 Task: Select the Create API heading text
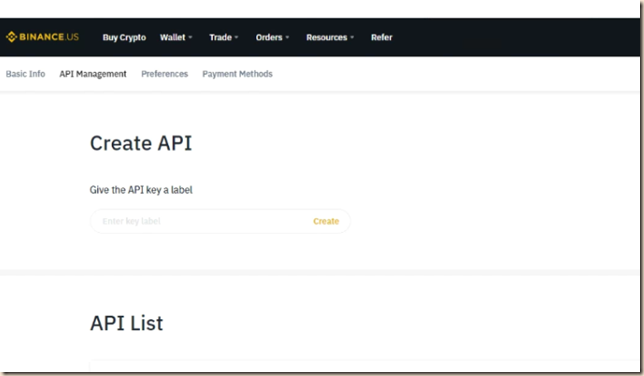(141, 143)
